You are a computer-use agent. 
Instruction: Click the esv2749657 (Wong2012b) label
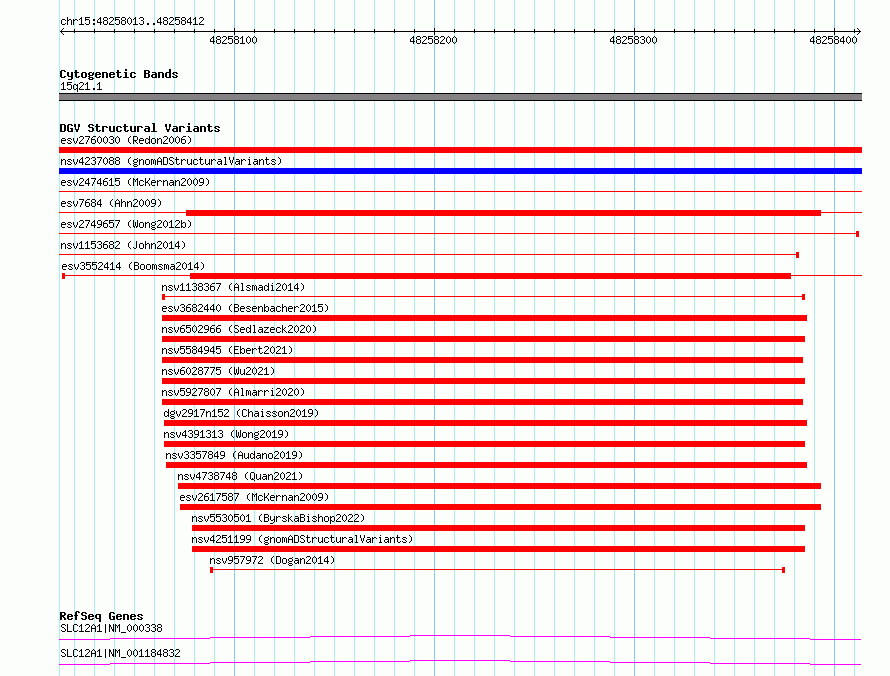click(x=126, y=224)
